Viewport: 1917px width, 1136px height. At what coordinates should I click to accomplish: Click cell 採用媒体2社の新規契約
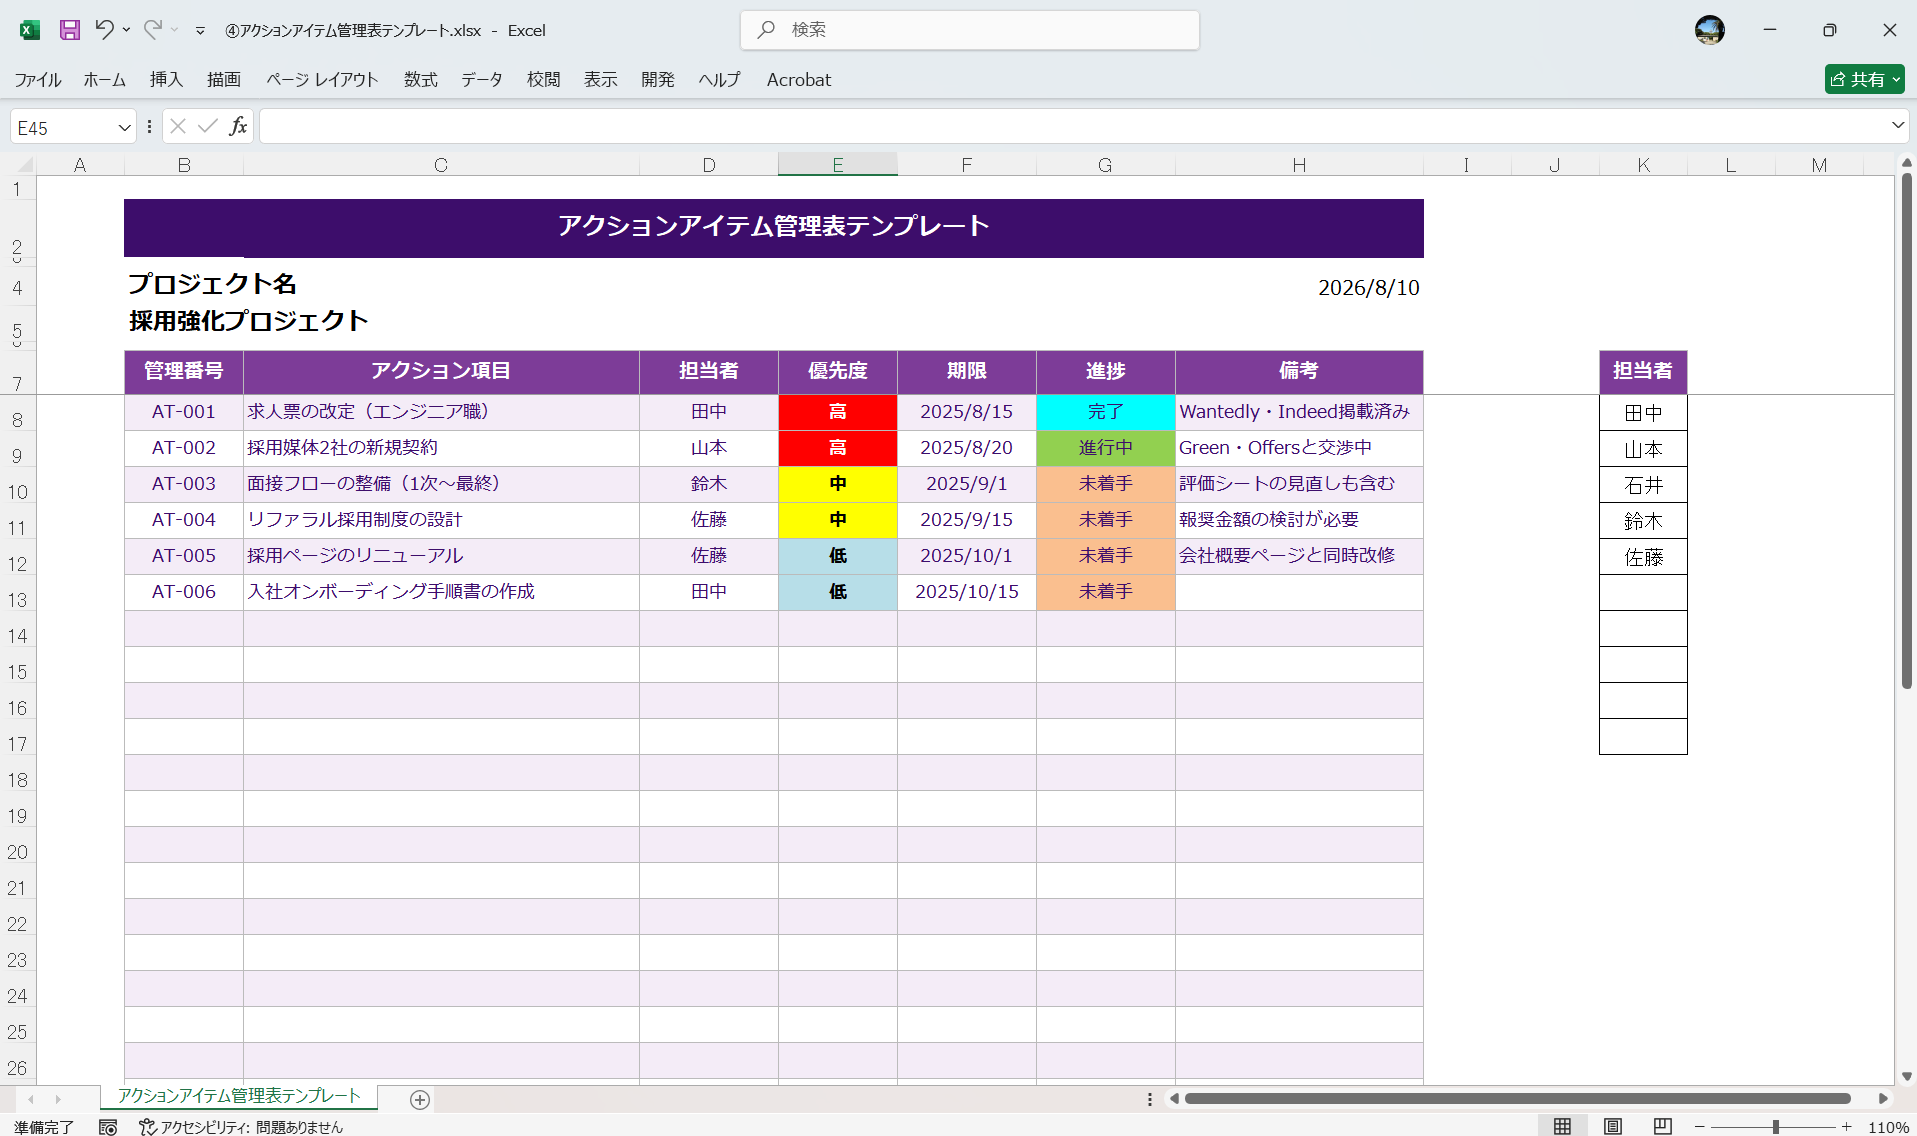441,448
